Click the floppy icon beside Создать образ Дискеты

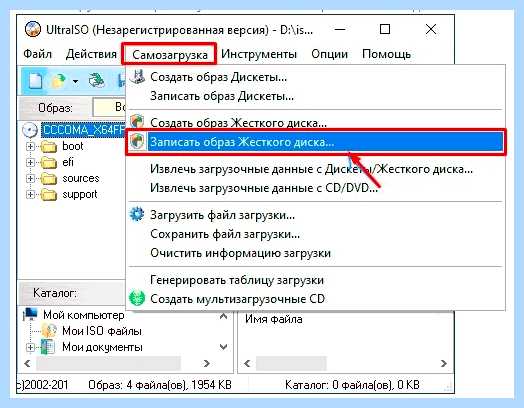(x=137, y=77)
